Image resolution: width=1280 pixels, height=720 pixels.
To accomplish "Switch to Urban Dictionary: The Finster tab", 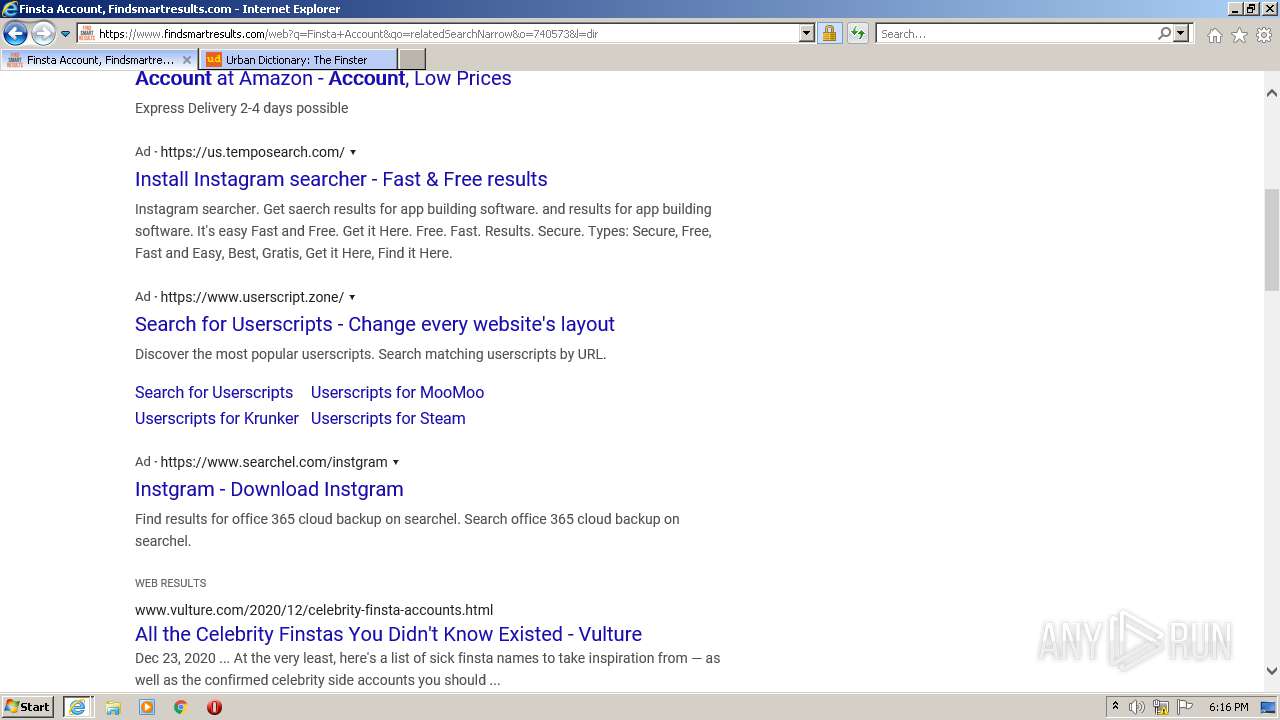I will click(x=298, y=60).
